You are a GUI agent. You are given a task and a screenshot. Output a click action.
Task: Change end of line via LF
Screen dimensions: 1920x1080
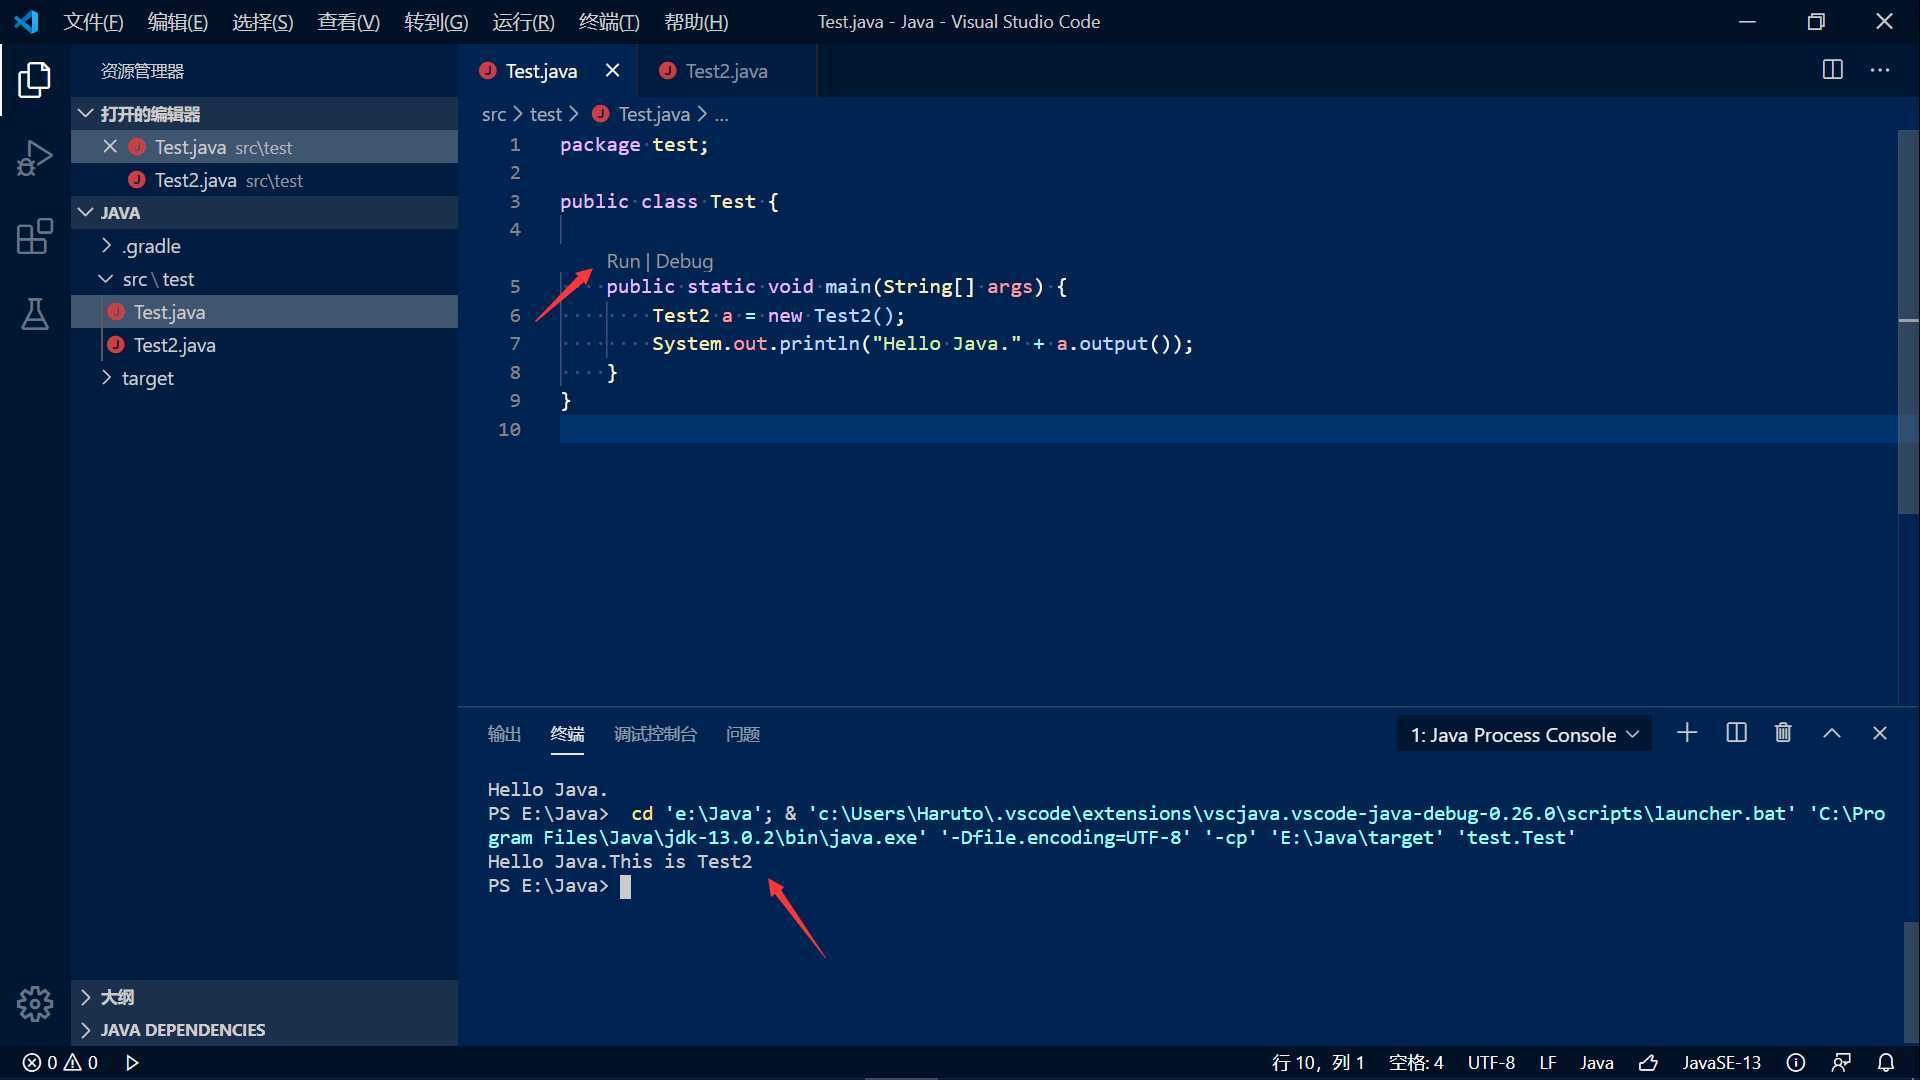1548,1063
